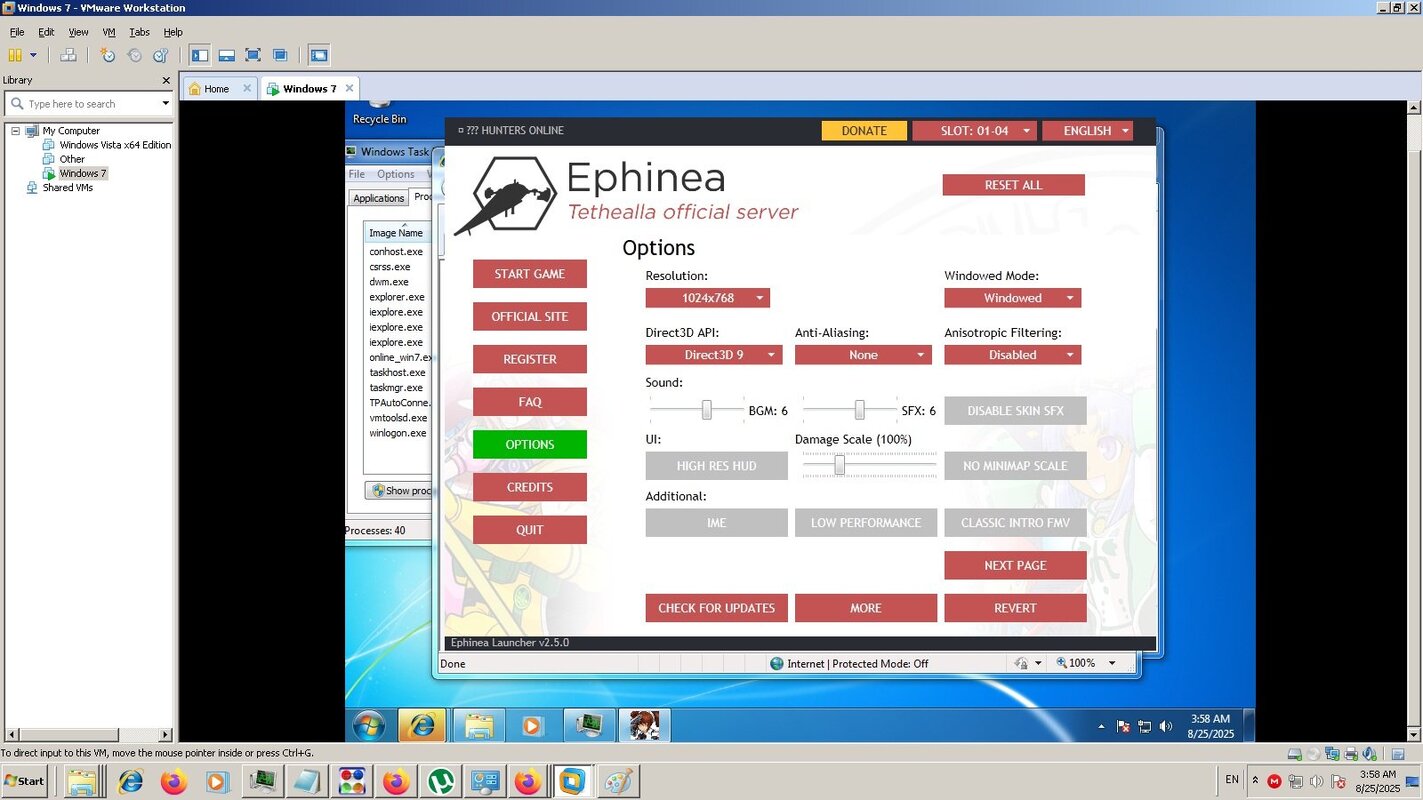
Task: Click the Windows 7 guest Start orb
Action: (368, 725)
